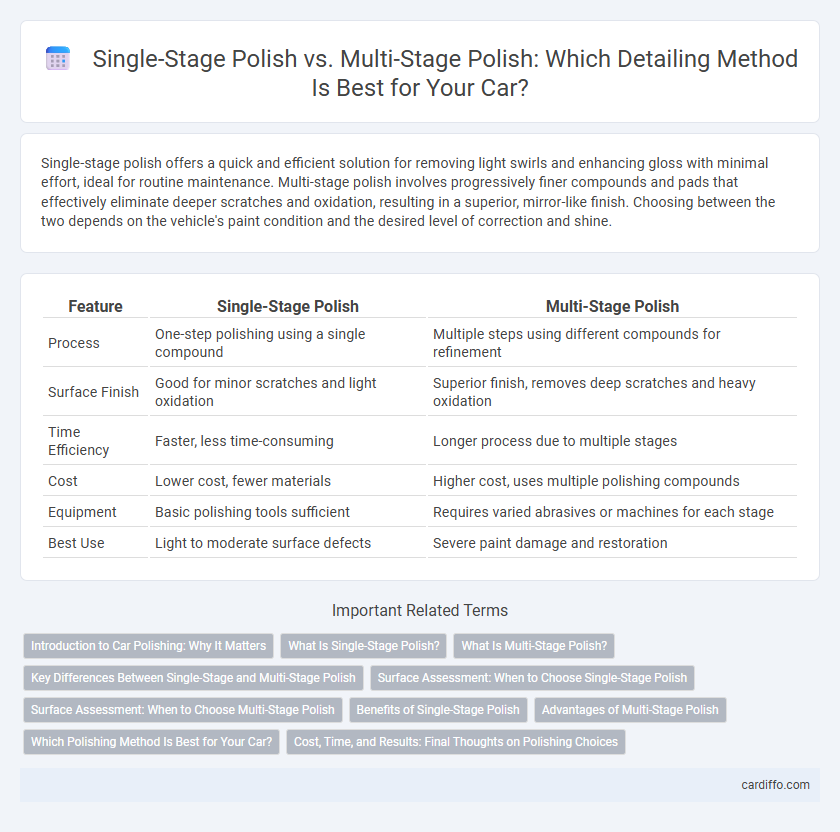Open the 'Benefits of Single-Stage Polish' tag
The height and width of the screenshot is (832, 840).
pyautogui.click(x=438, y=710)
